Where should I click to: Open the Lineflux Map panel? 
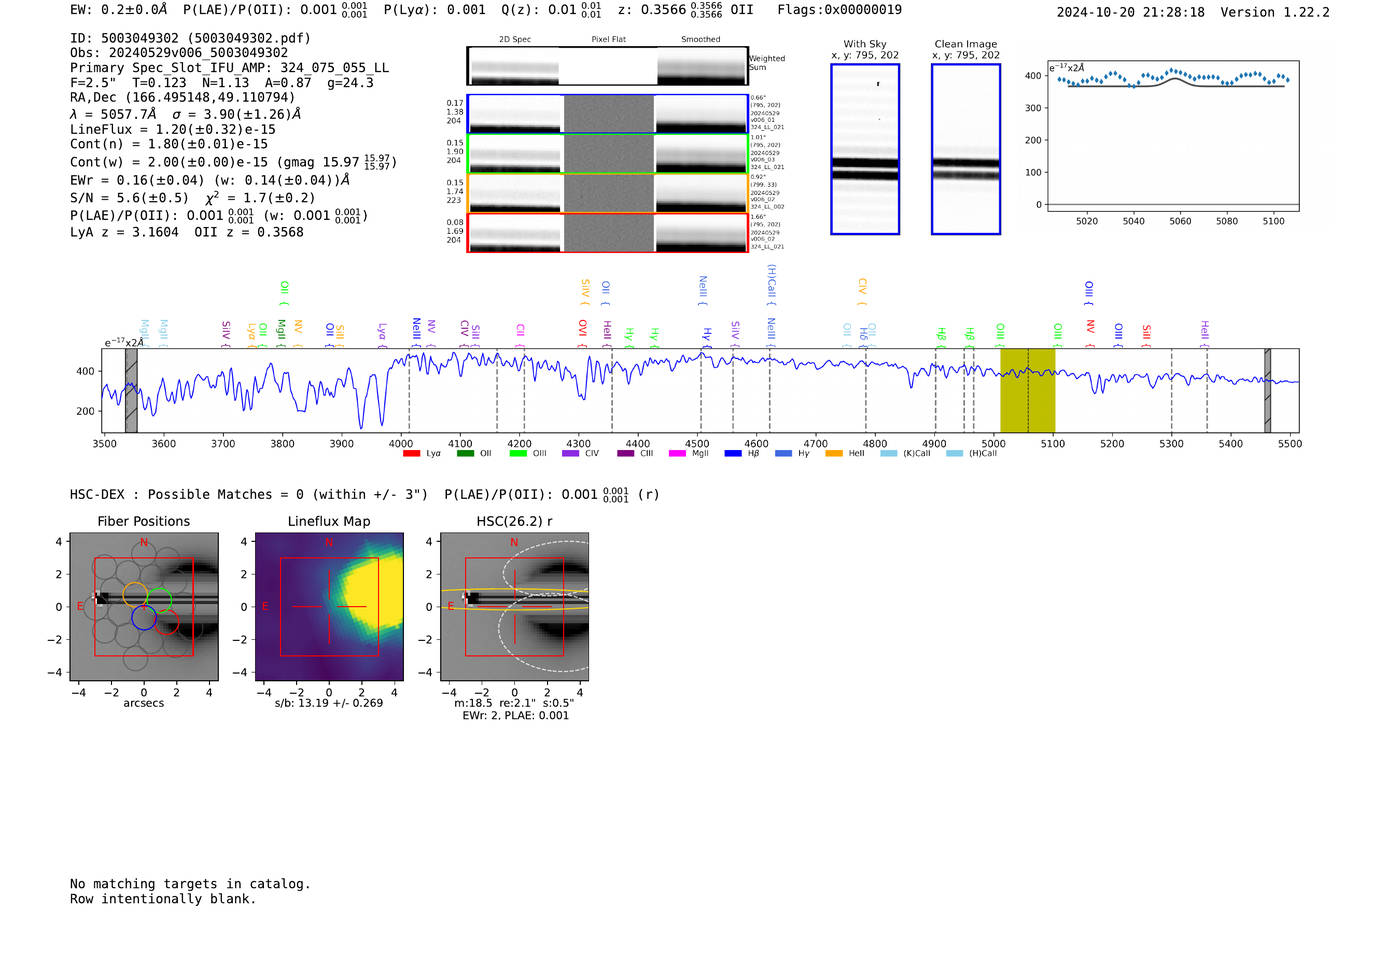pyautogui.click(x=329, y=607)
